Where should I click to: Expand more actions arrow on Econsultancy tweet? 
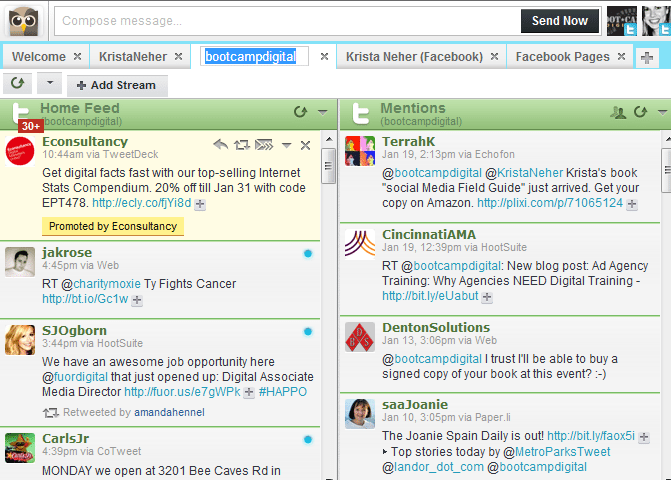pos(286,146)
